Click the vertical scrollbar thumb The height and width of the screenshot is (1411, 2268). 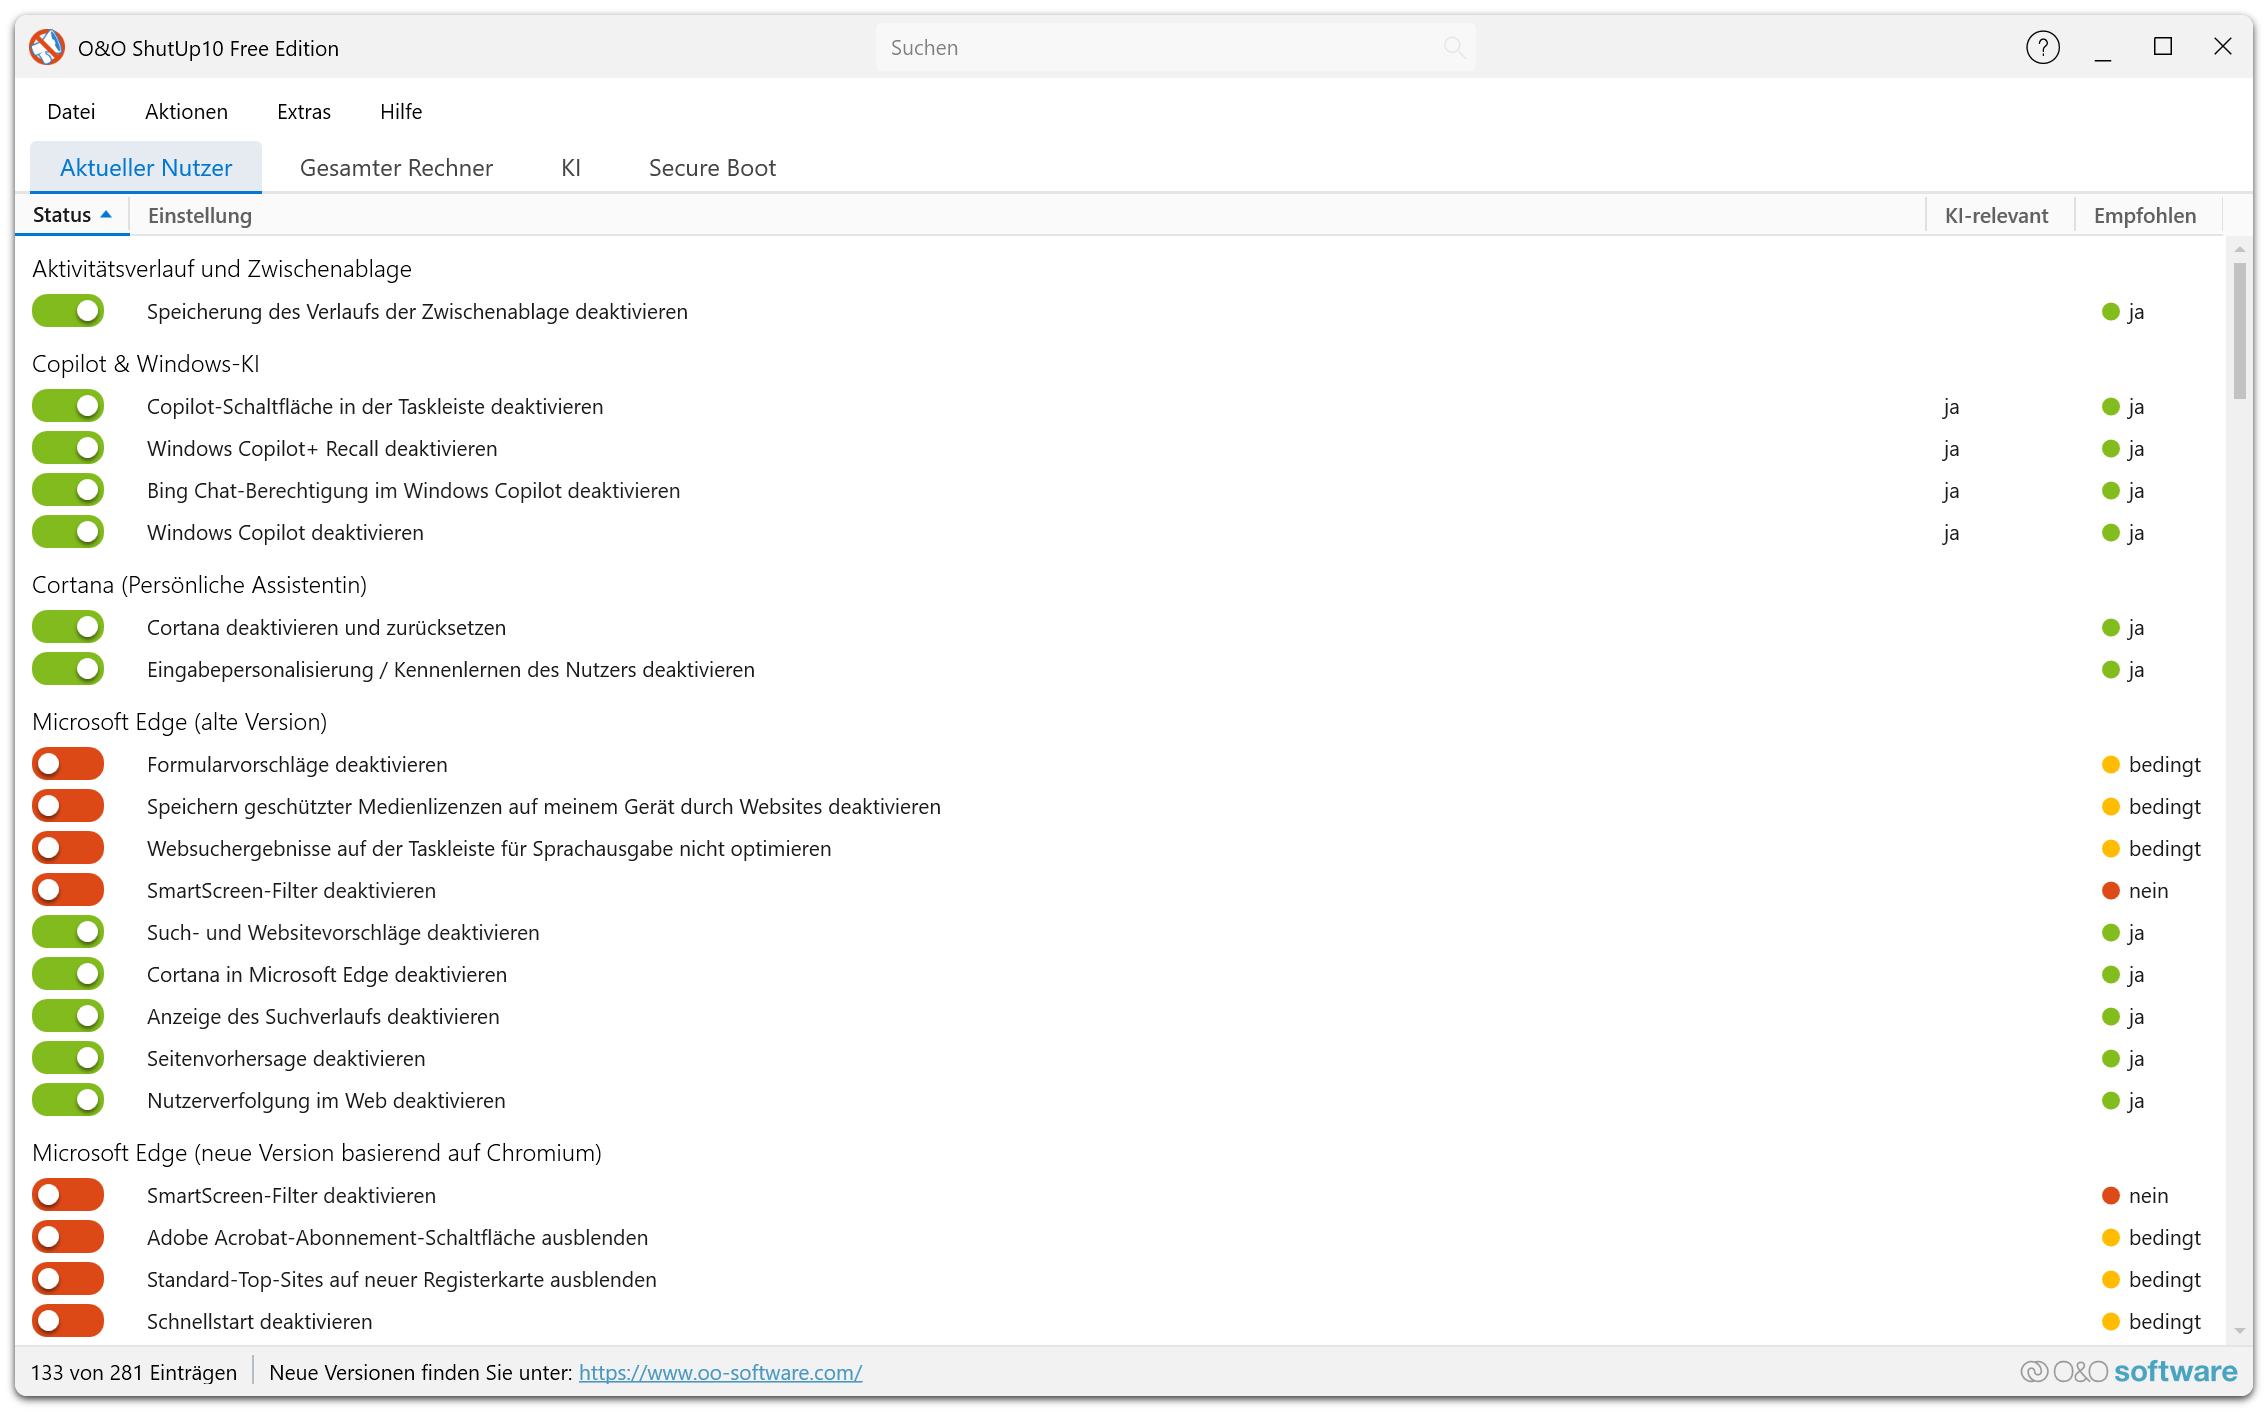pyautogui.click(x=2239, y=330)
